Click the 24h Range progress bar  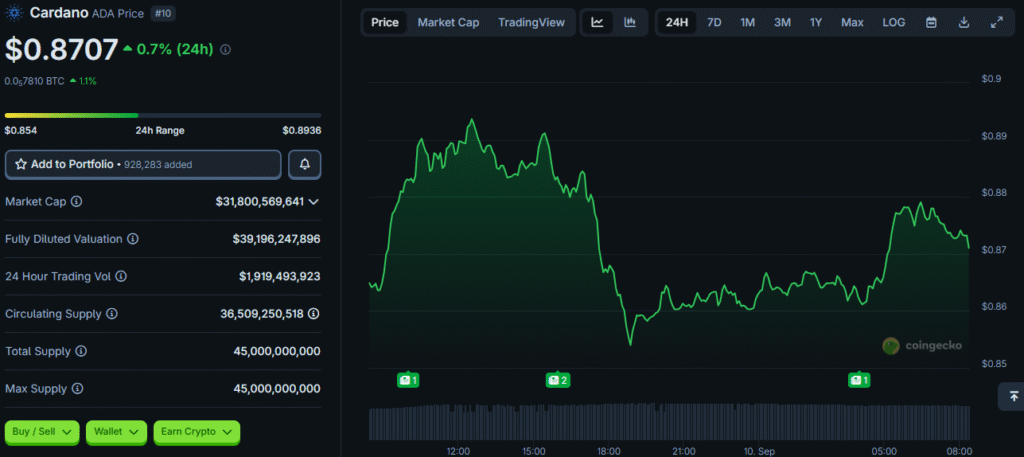(163, 116)
